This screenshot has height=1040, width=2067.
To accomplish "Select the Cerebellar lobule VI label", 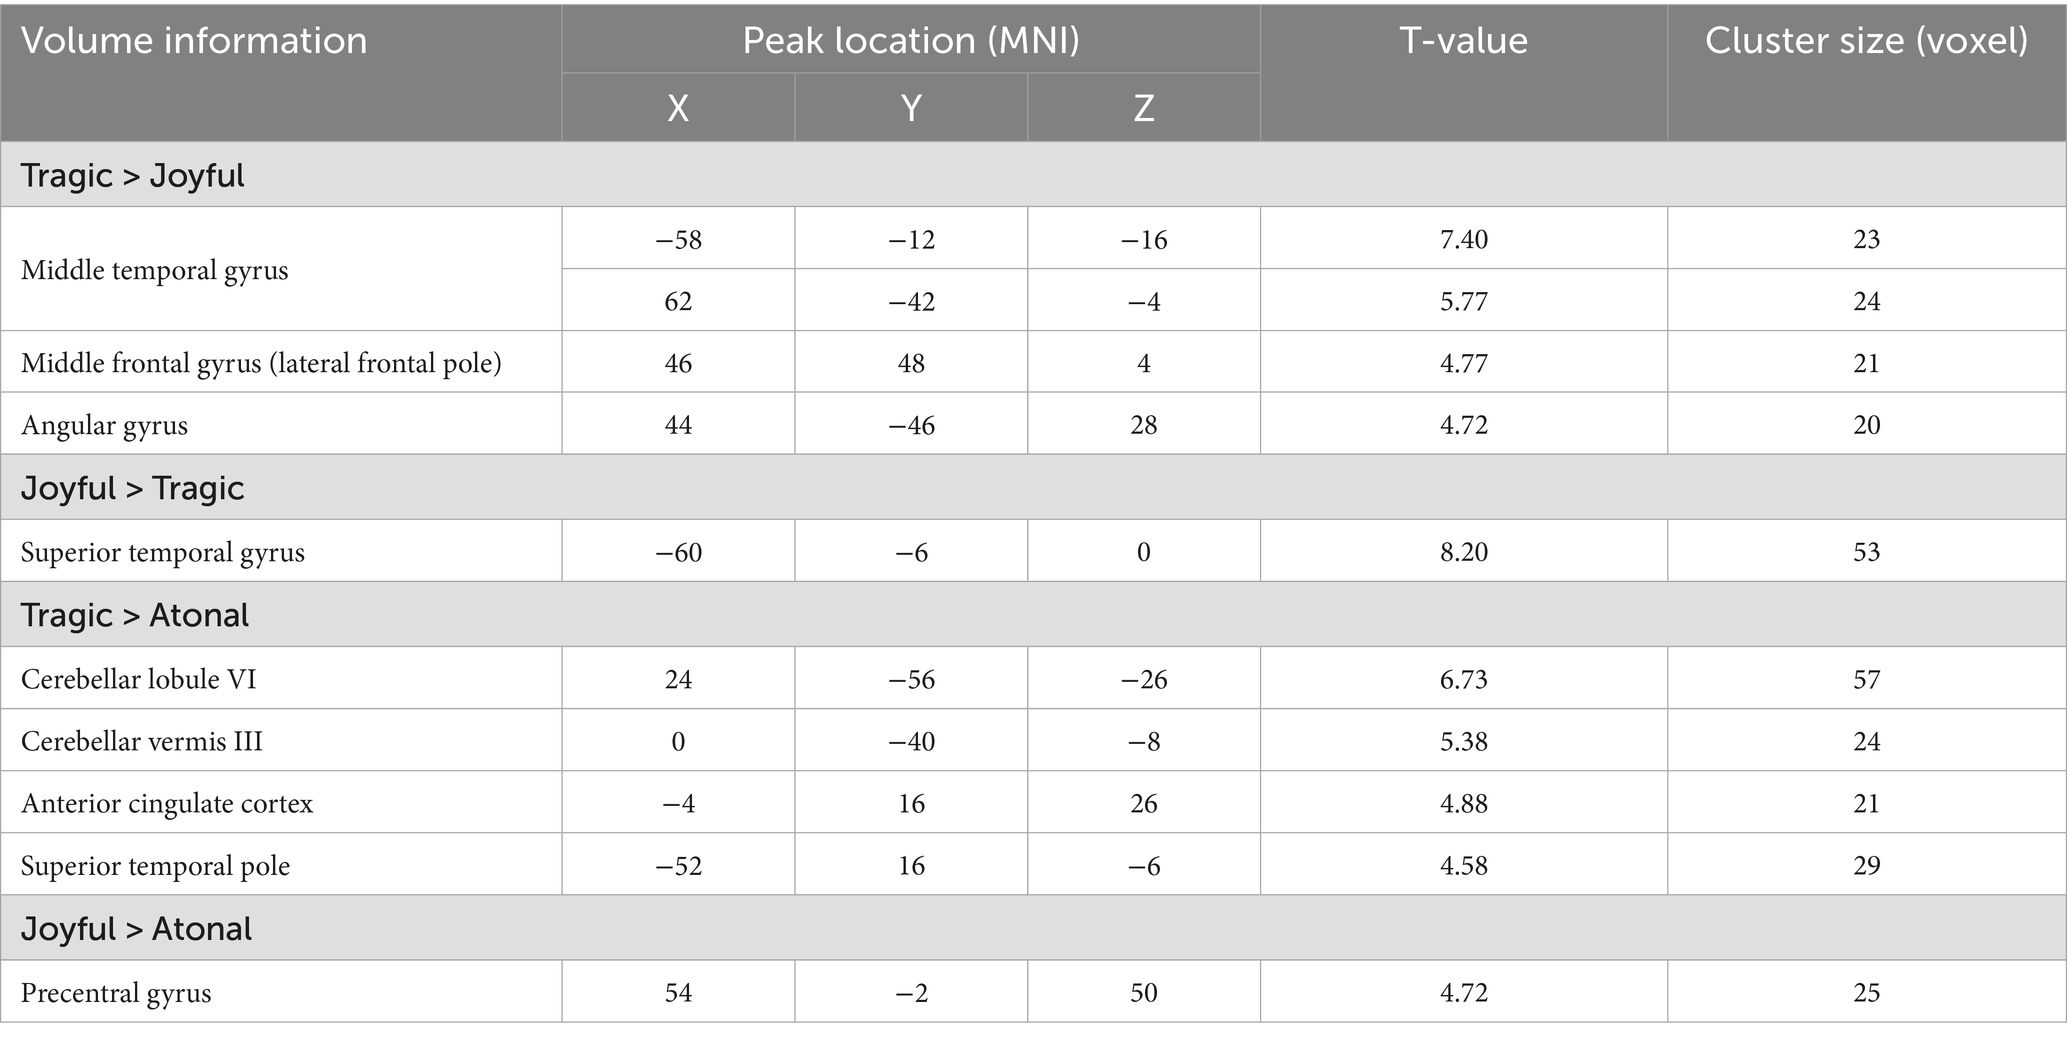I will (x=139, y=679).
